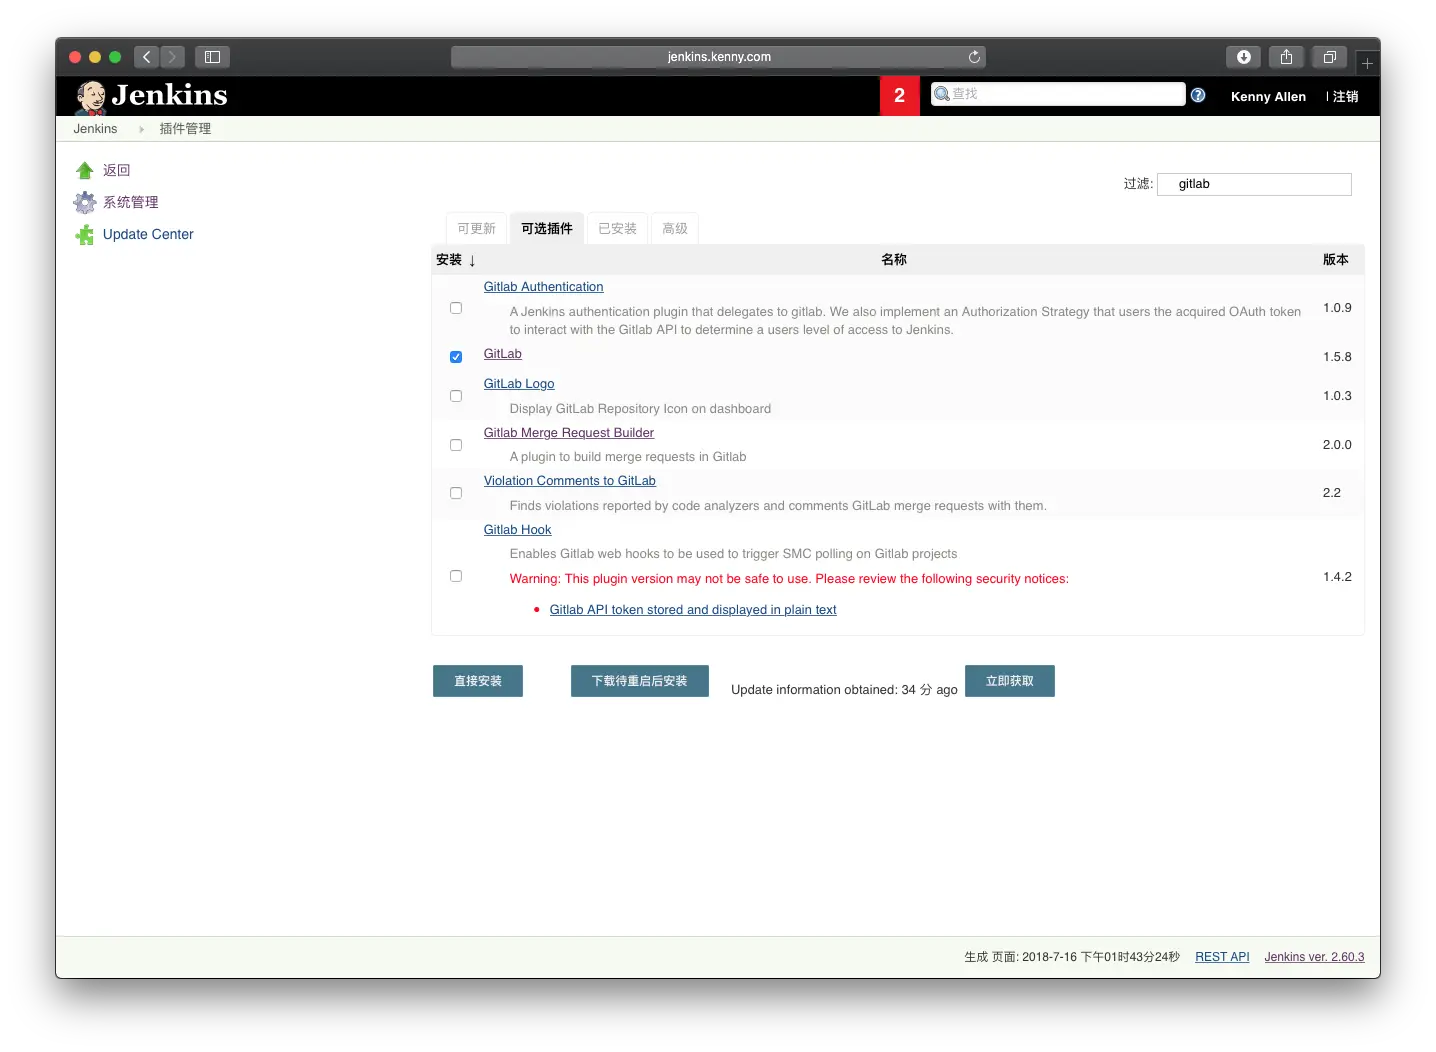The image size is (1436, 1052).
Task: Check the Gitlab Authentication plugin checkbox
Action: click(456, 308)
